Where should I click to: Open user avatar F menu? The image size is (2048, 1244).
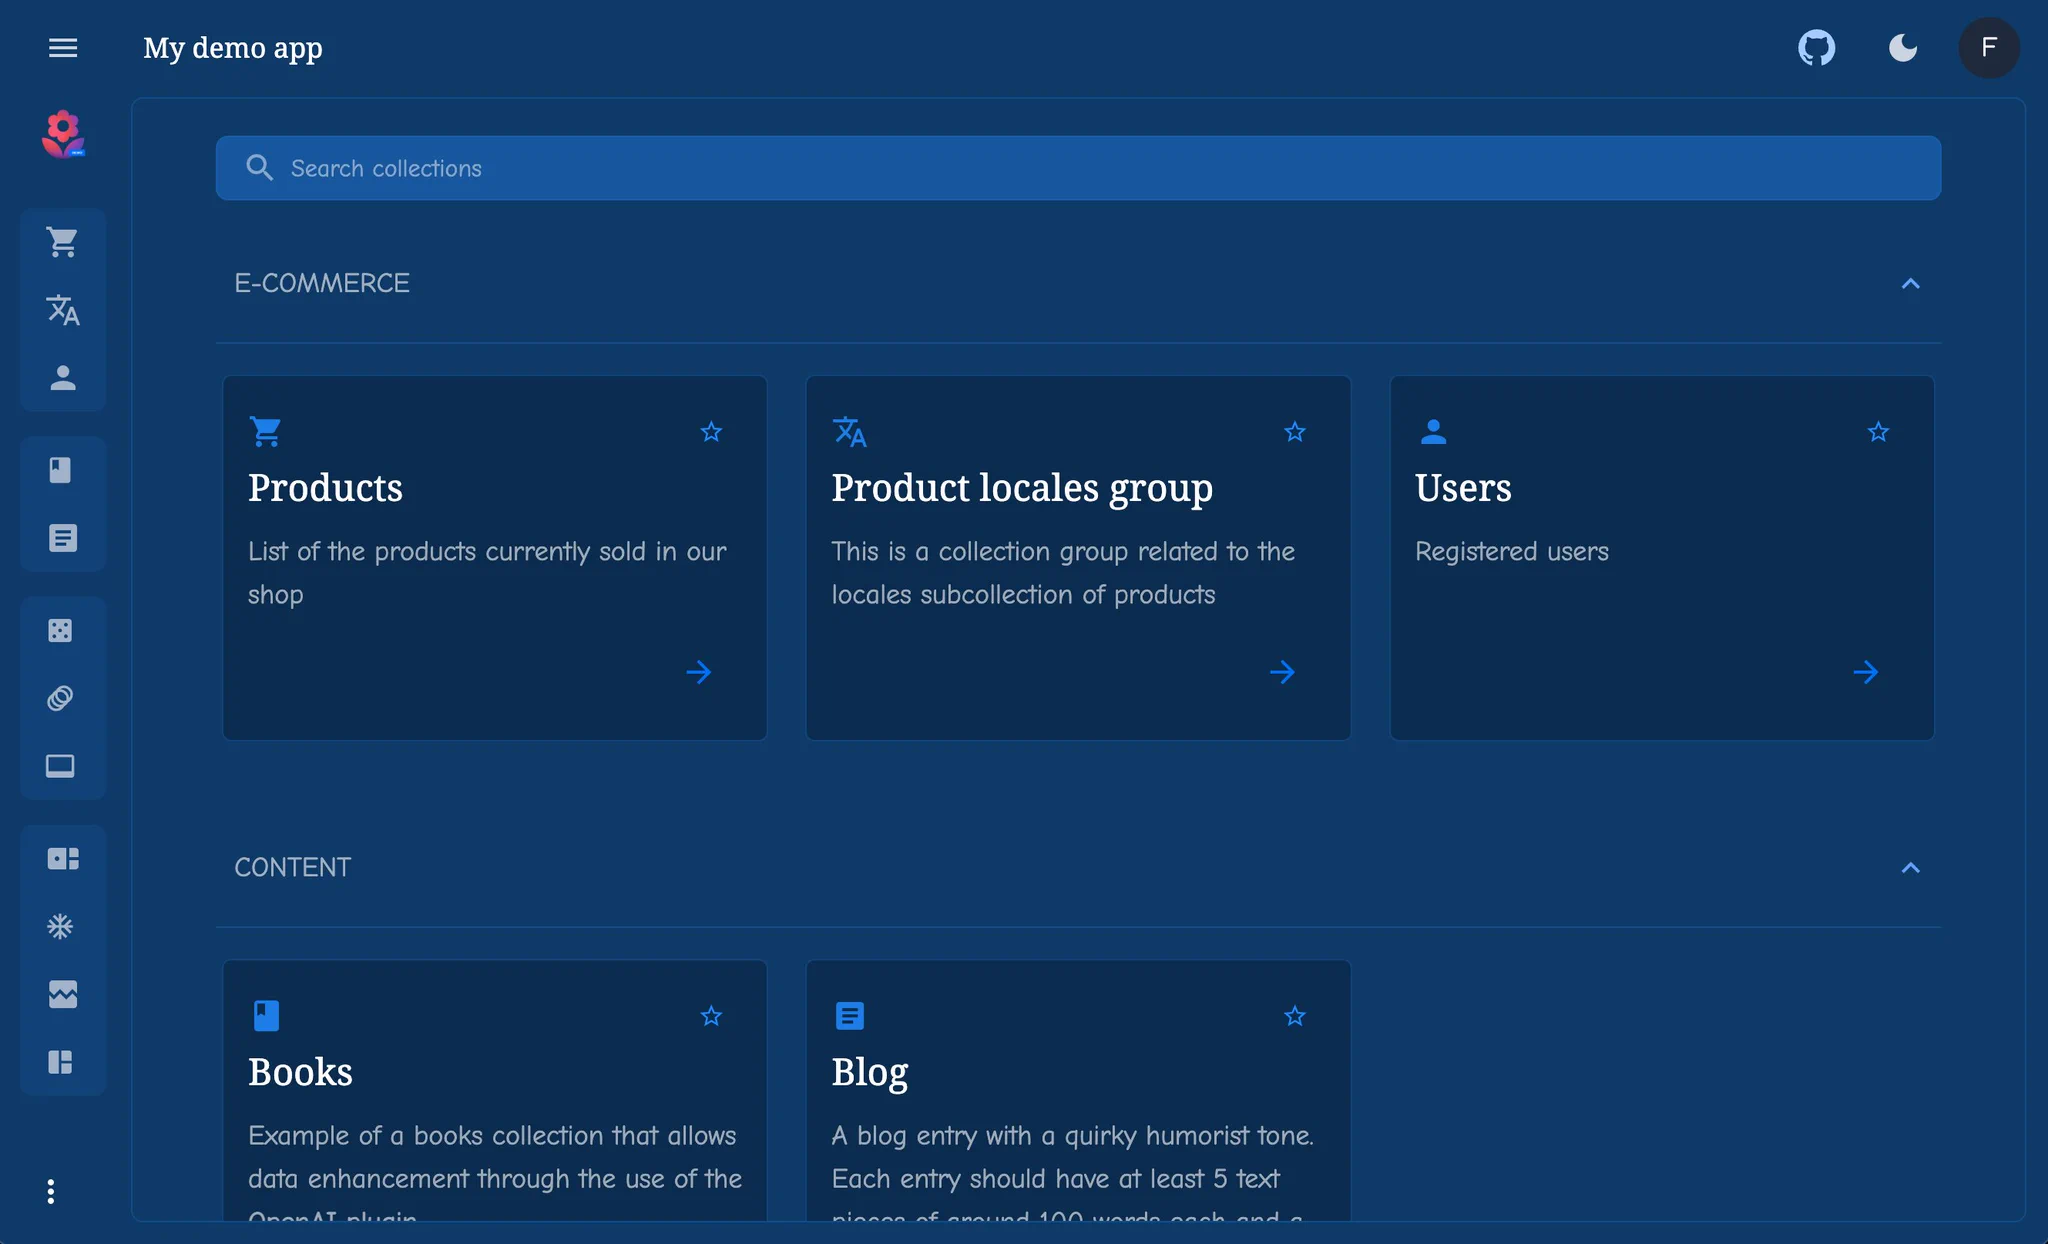tap(1988, 48)
